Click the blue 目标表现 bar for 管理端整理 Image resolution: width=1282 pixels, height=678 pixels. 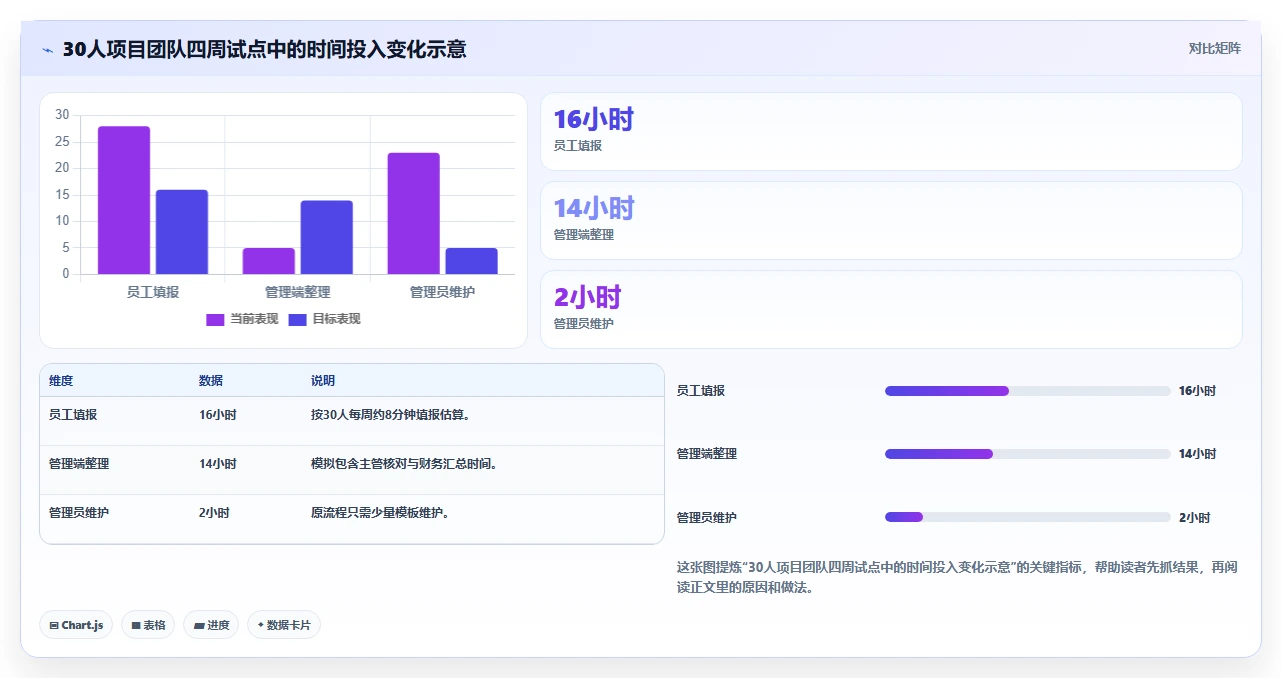tap(327, 237)
